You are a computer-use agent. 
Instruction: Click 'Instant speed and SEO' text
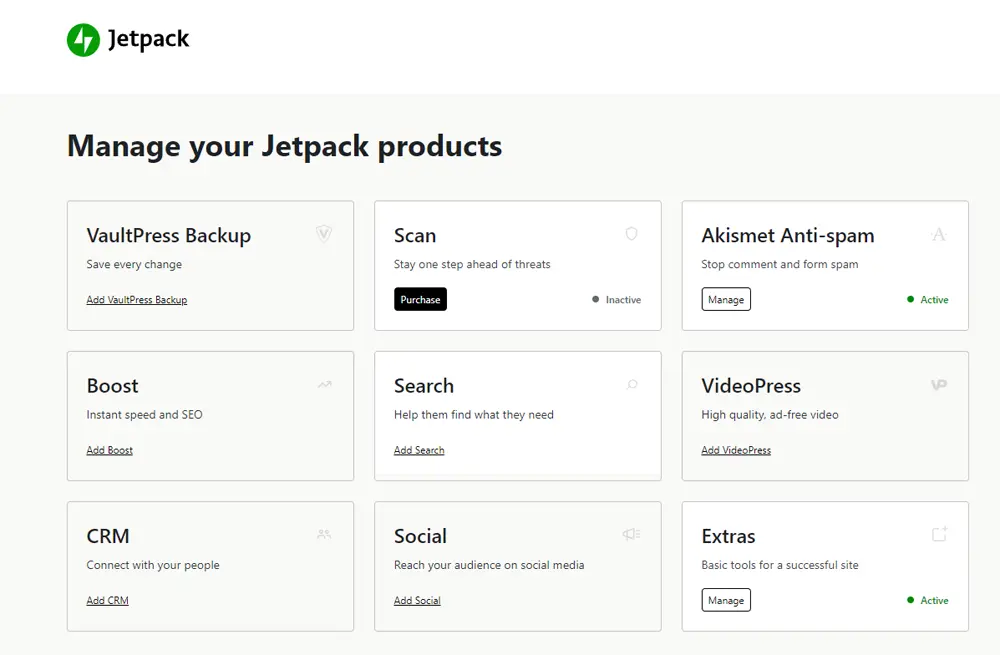point(144,415)
